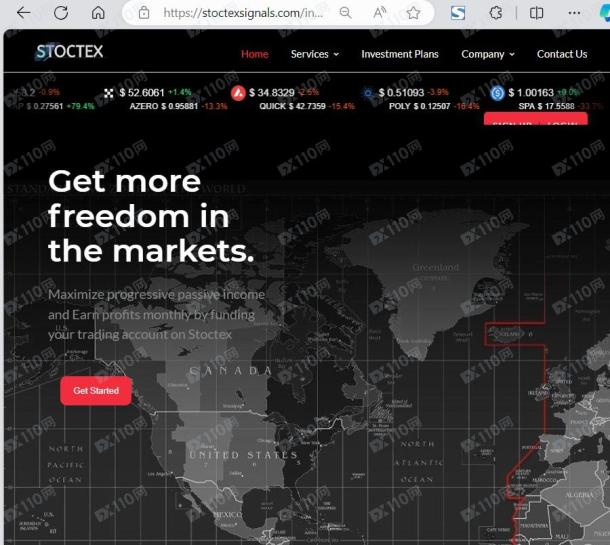Activate Read aloud icon
This screenshot has height=545, width=610.
point(379,13)
